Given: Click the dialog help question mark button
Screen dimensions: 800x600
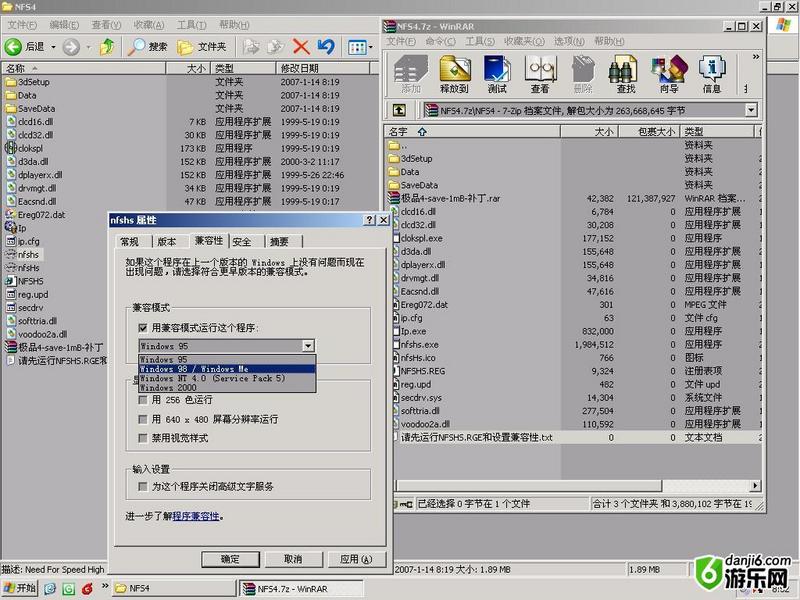Looking at the screenshot, I should point(370,220).
